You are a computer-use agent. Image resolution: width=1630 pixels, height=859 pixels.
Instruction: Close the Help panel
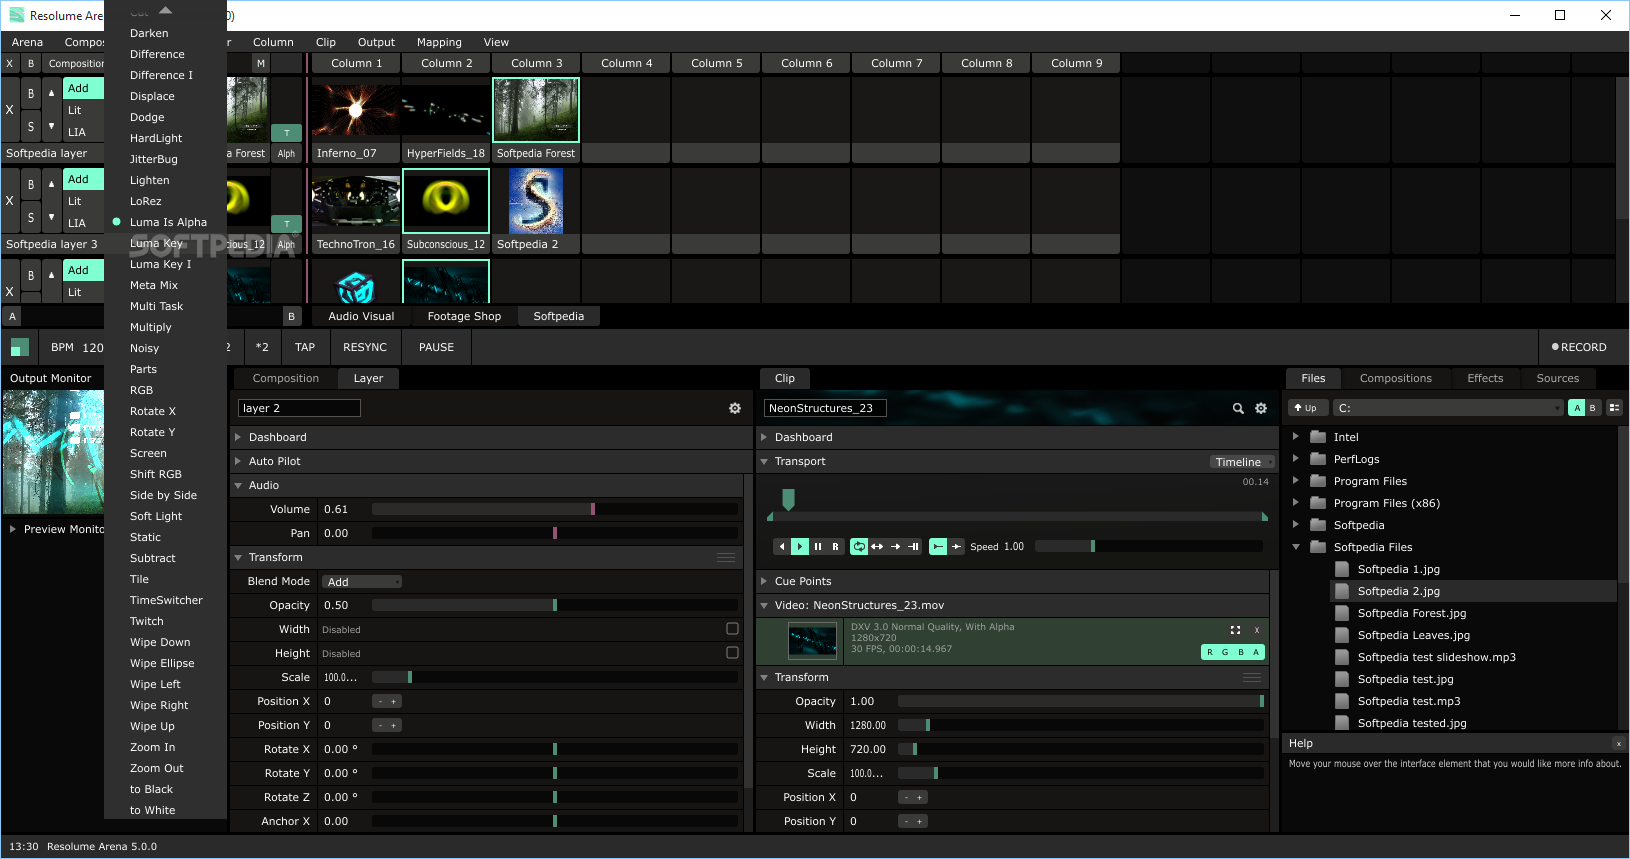[x=1619, y=743]
